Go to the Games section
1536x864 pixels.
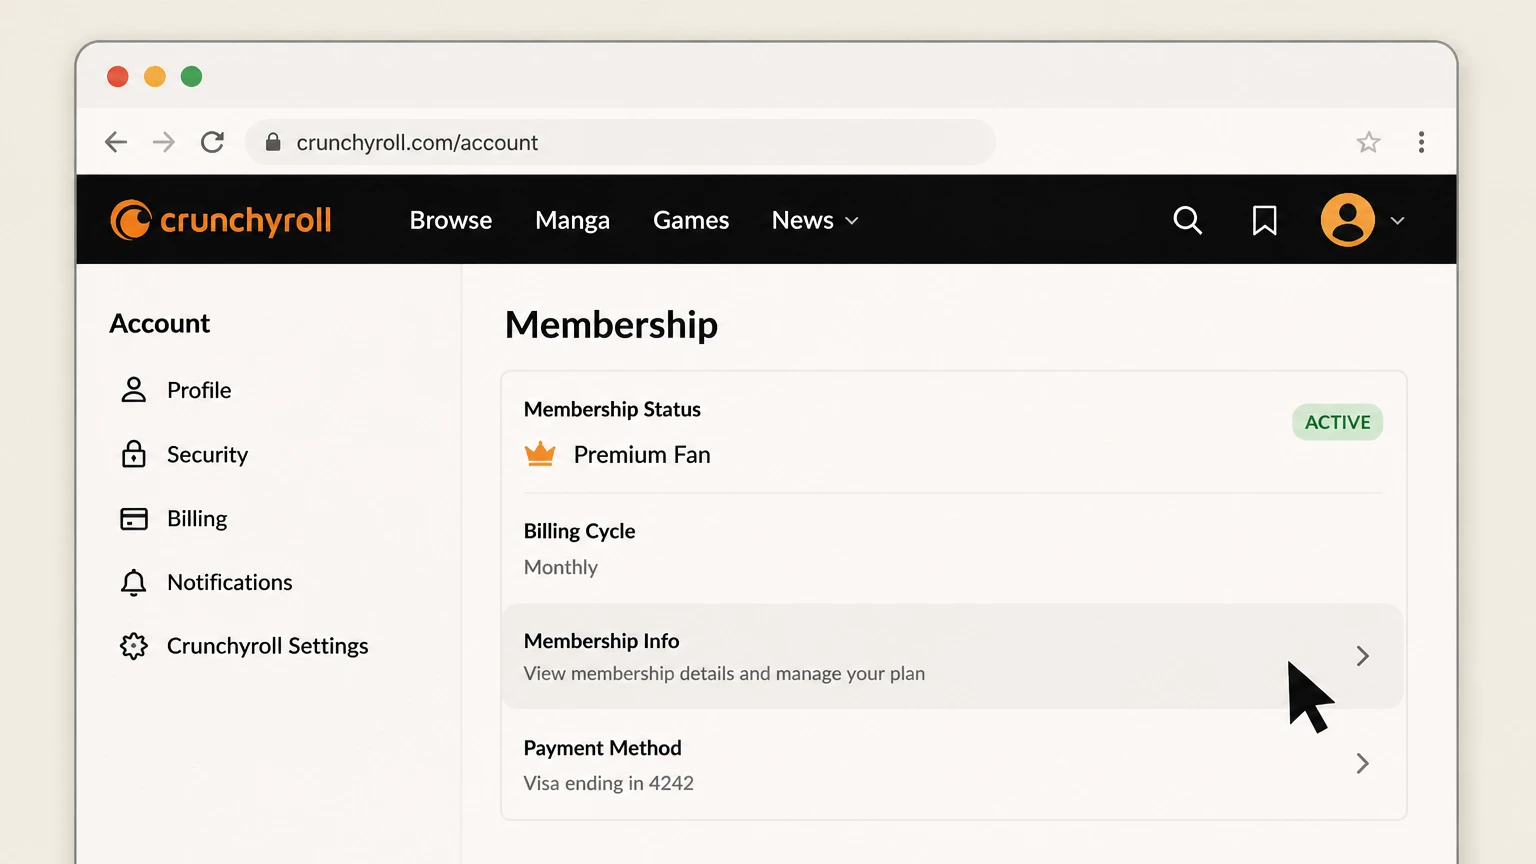(x=691, y=220)
